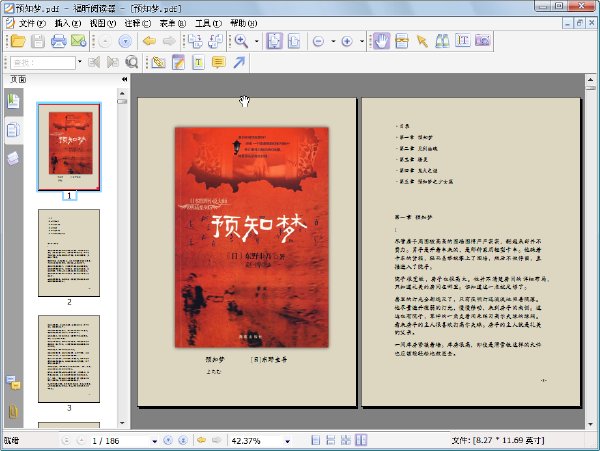600x451 pixels.
Task: Add a yellow sticky note comment
Action: pyautogui.click(x=218, y=62)
